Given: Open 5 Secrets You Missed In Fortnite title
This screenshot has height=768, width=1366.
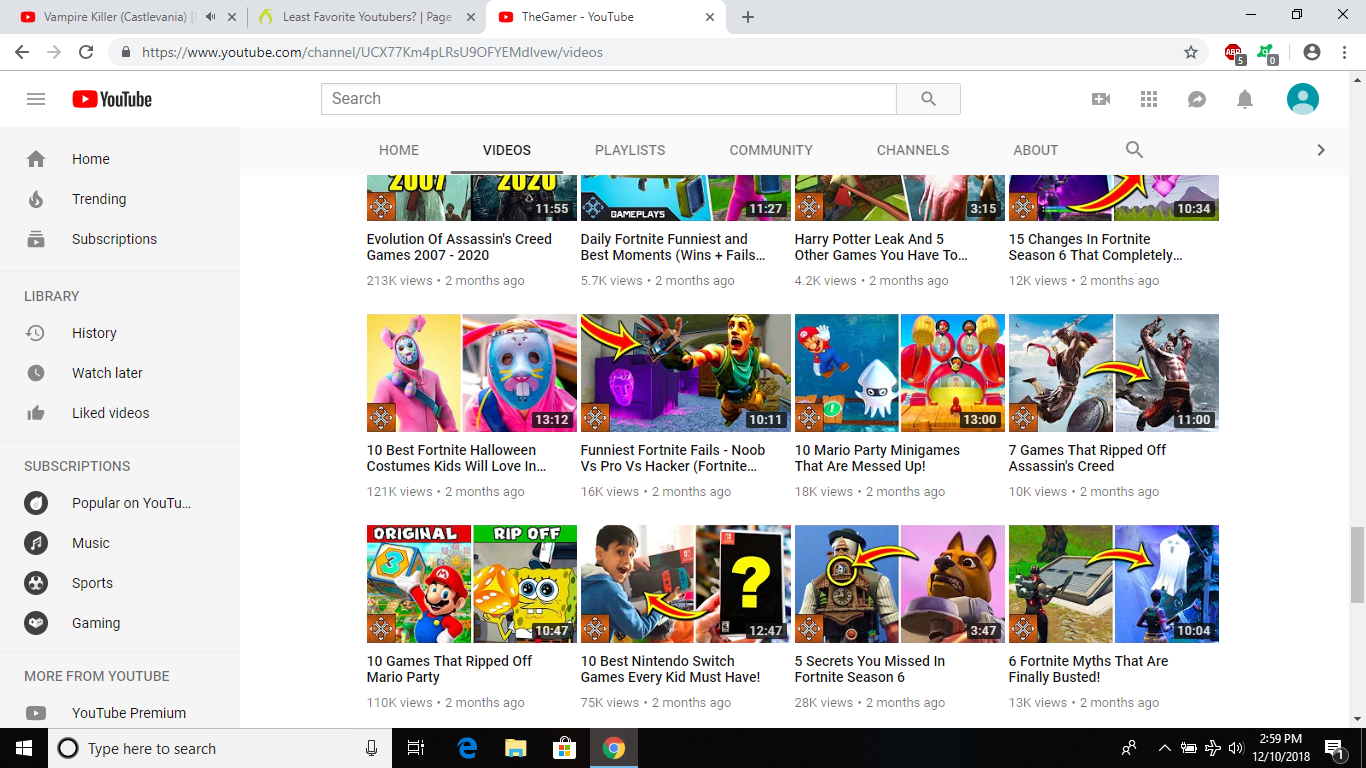Looking at the screenshot, I should 870,669.
